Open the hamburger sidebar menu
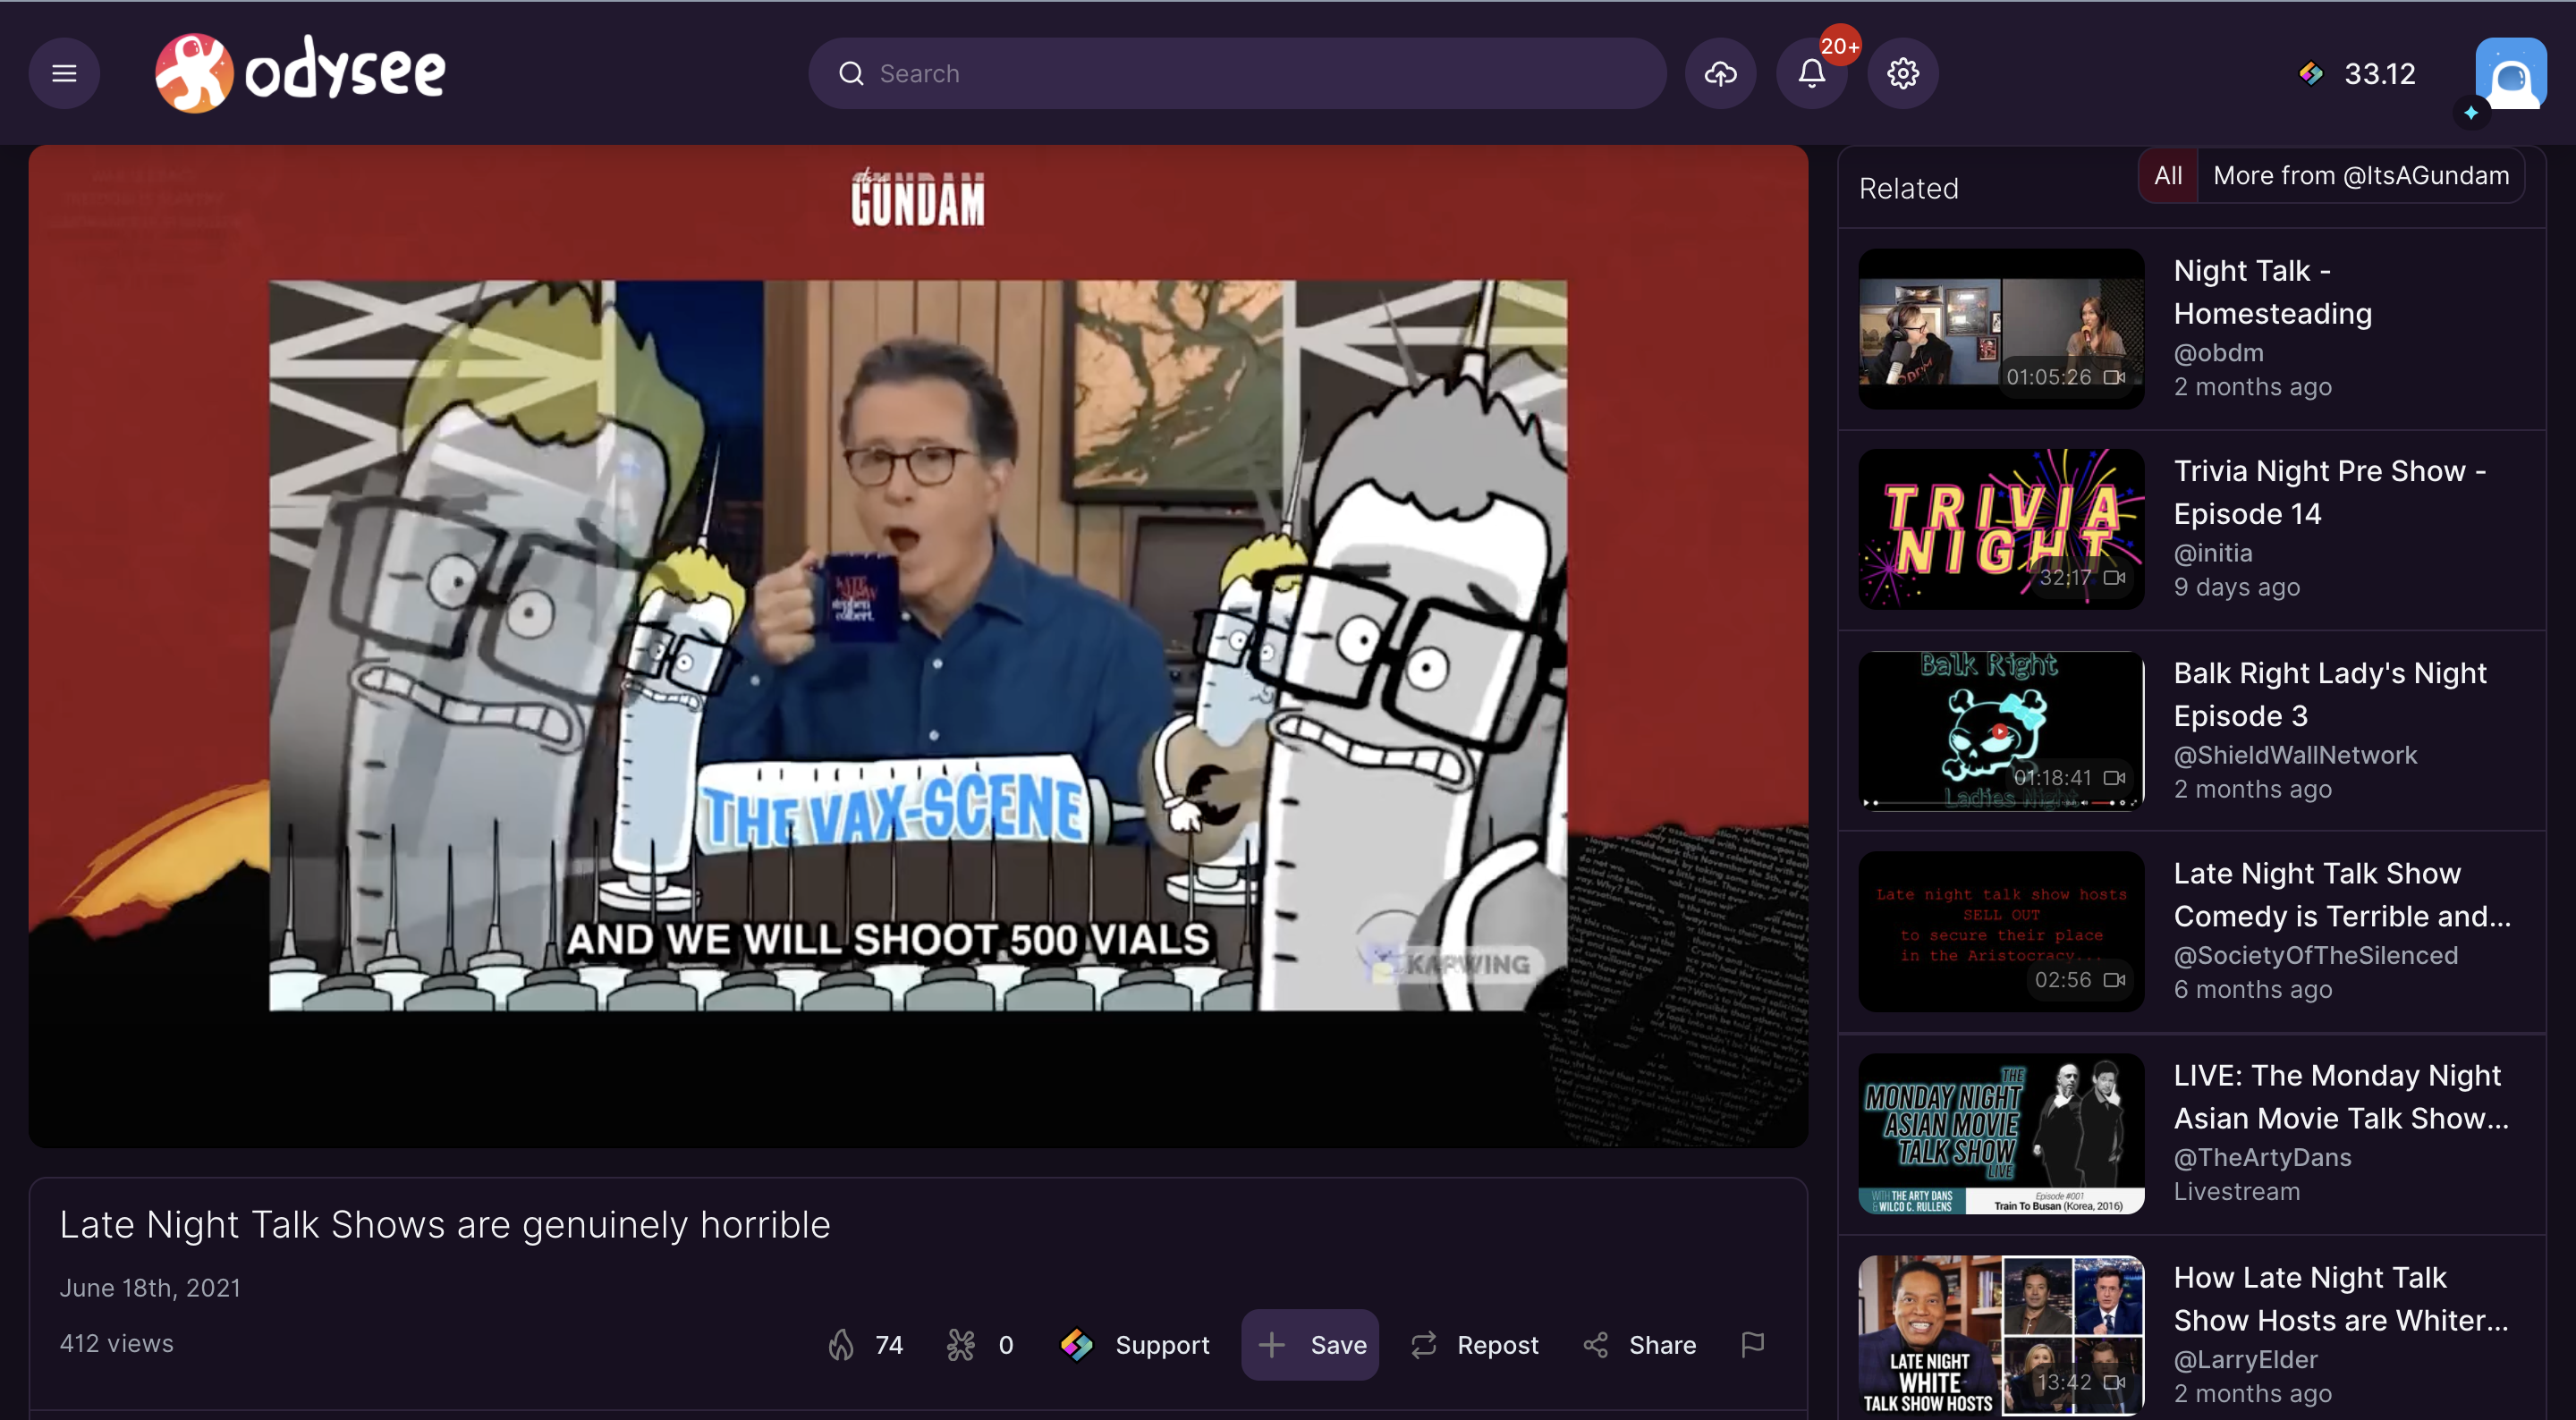The image size is (2576, 1420). [64, 73]
